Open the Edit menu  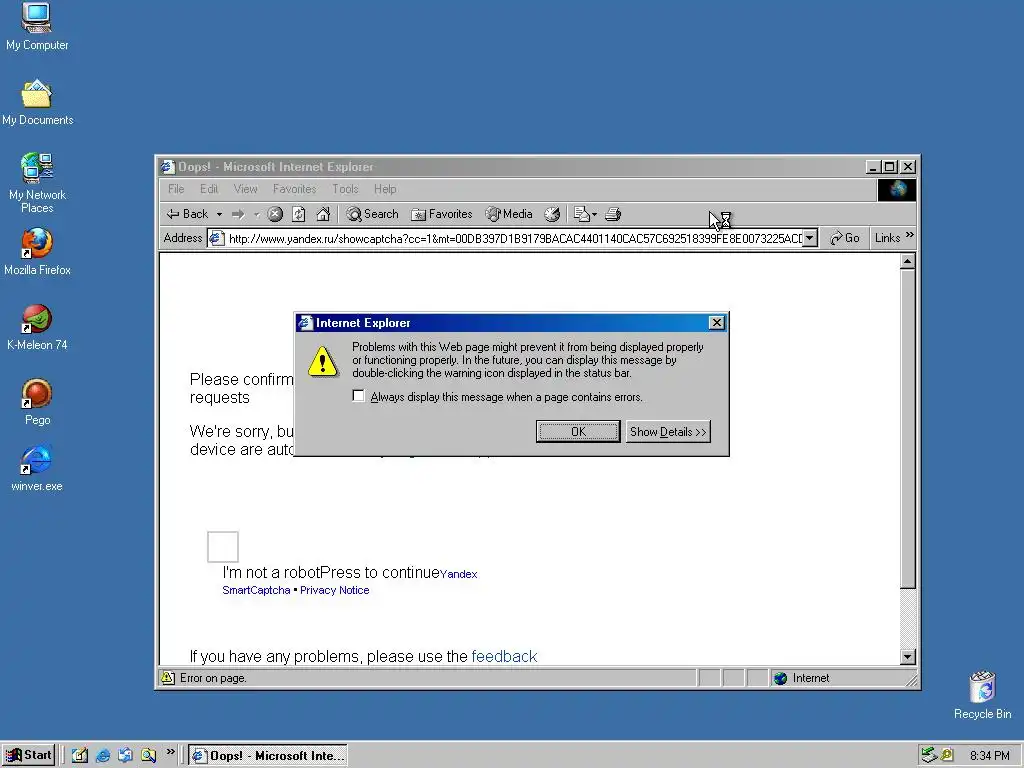point(209,189)
